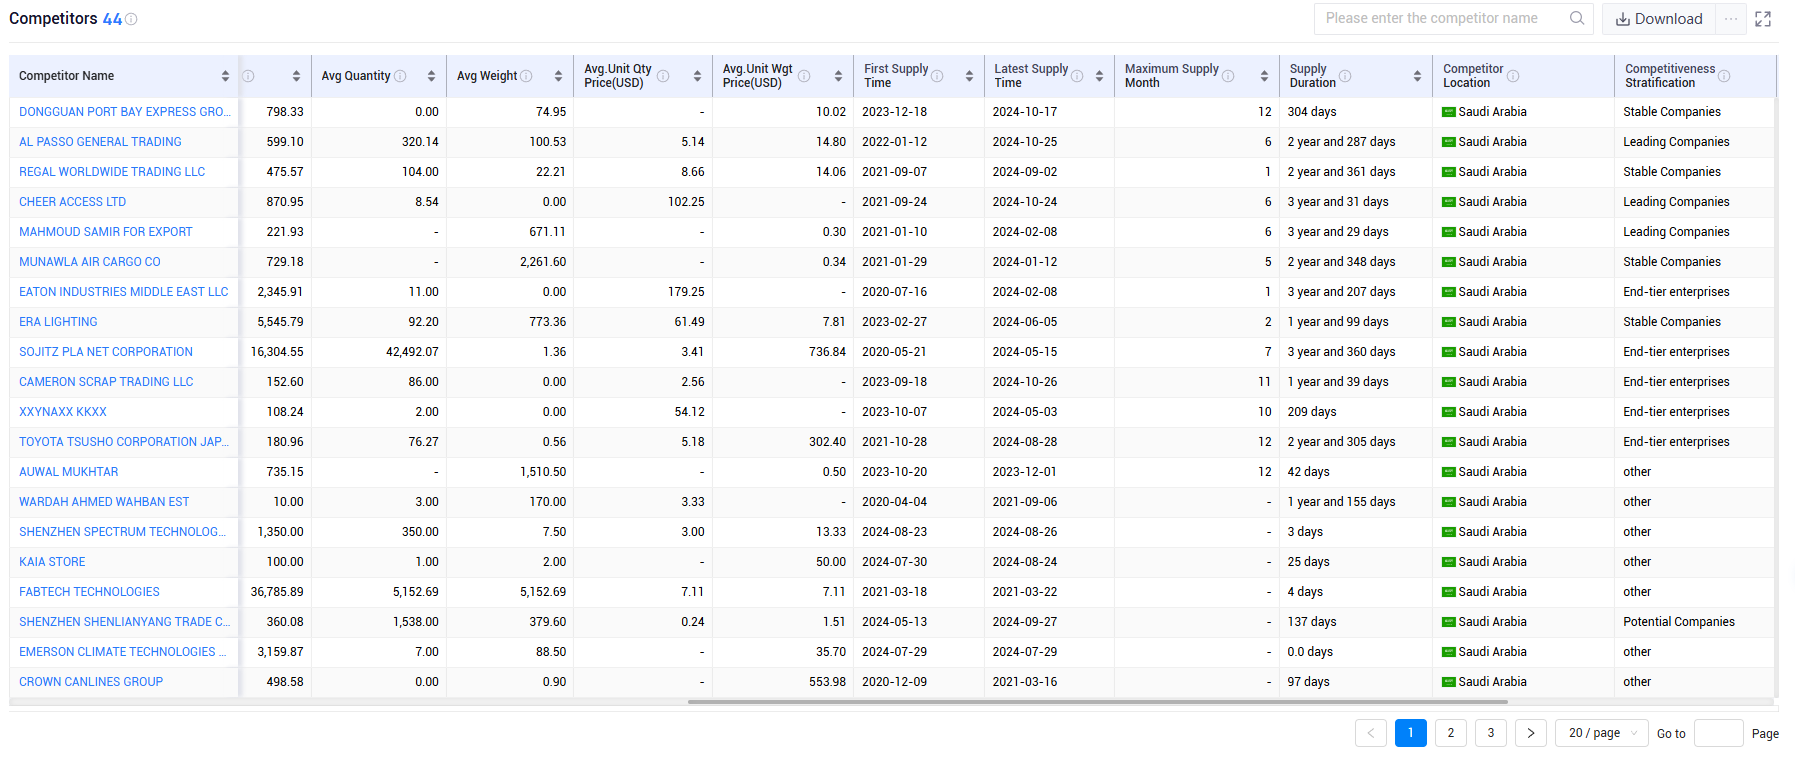Open MAHMOUD SAMIR FOR EXPORT link
The width and height of the screenshot is (1795, 757).
tap(105, 232)
